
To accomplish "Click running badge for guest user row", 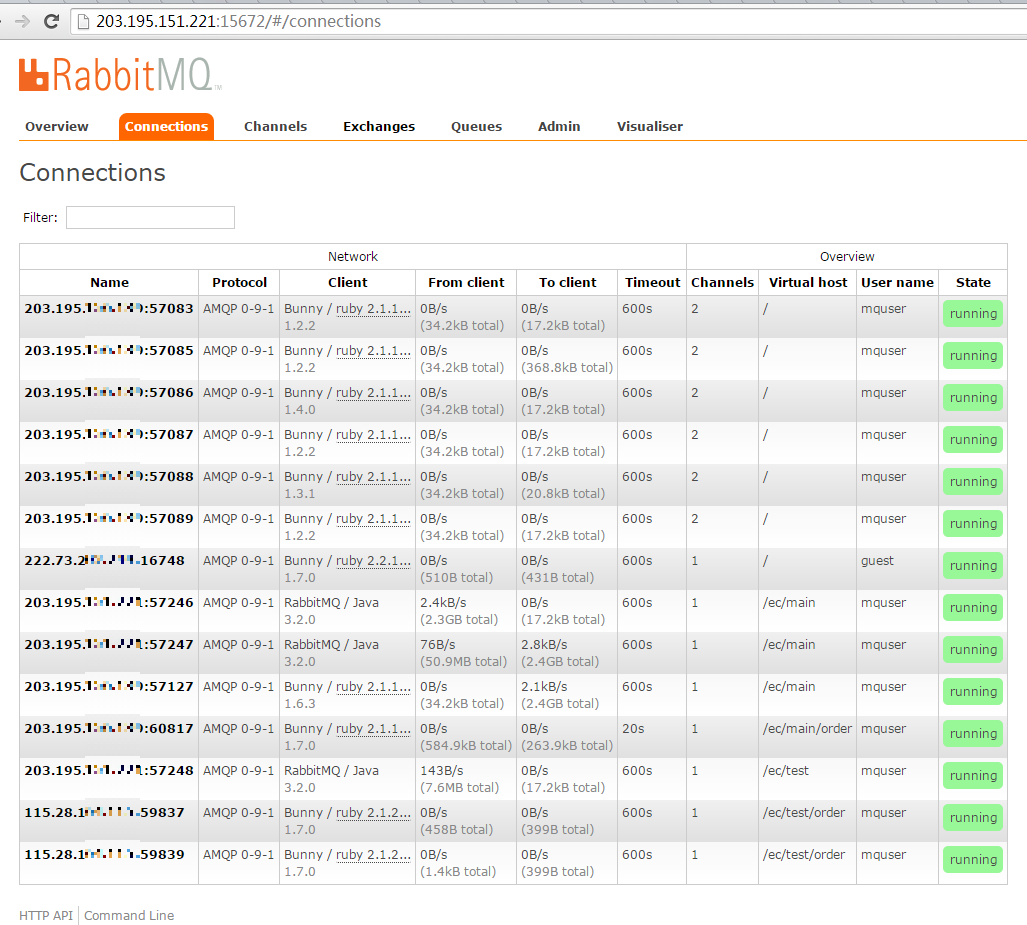I will (973, 565).
